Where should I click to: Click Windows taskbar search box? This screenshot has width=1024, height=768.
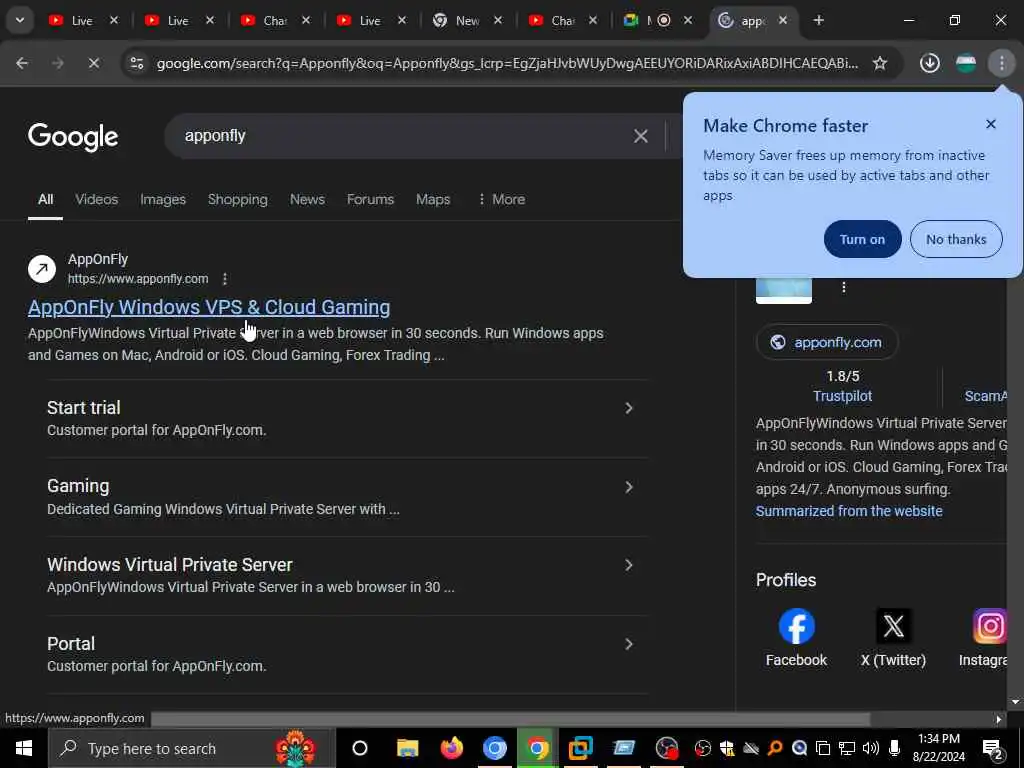tap(191, 748)
